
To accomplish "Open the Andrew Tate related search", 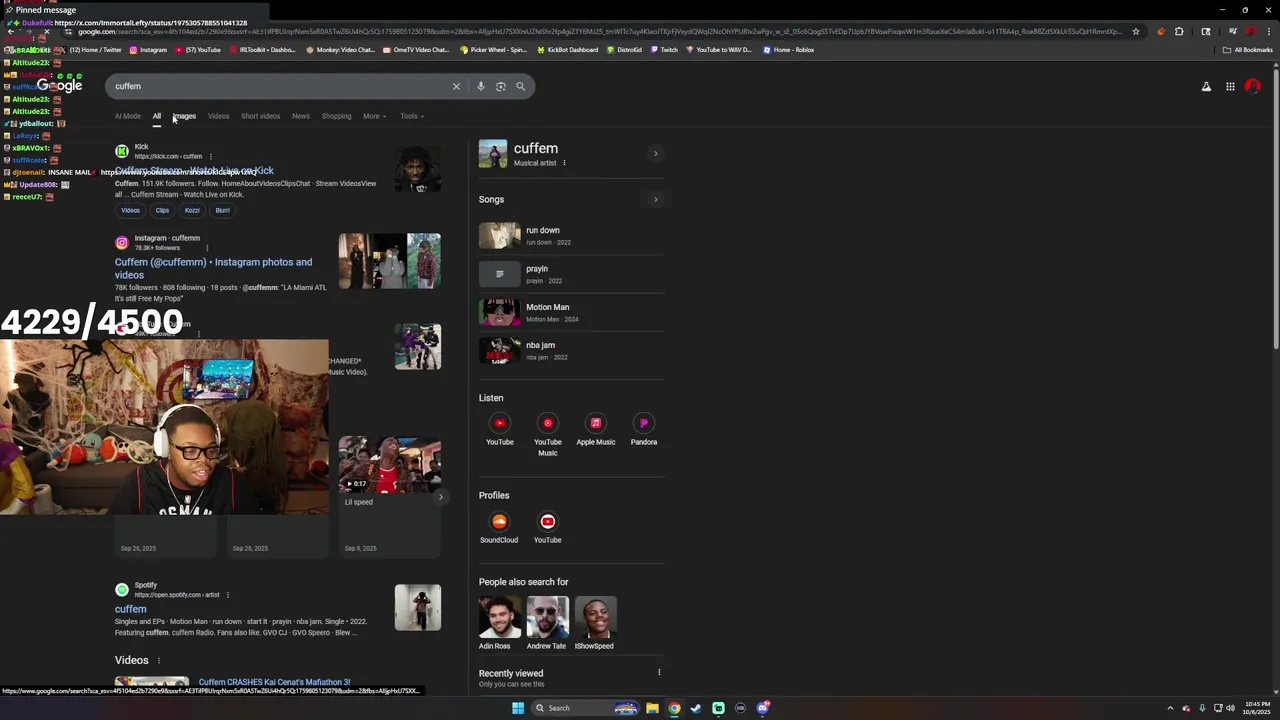I will click(x=547, y=623).
